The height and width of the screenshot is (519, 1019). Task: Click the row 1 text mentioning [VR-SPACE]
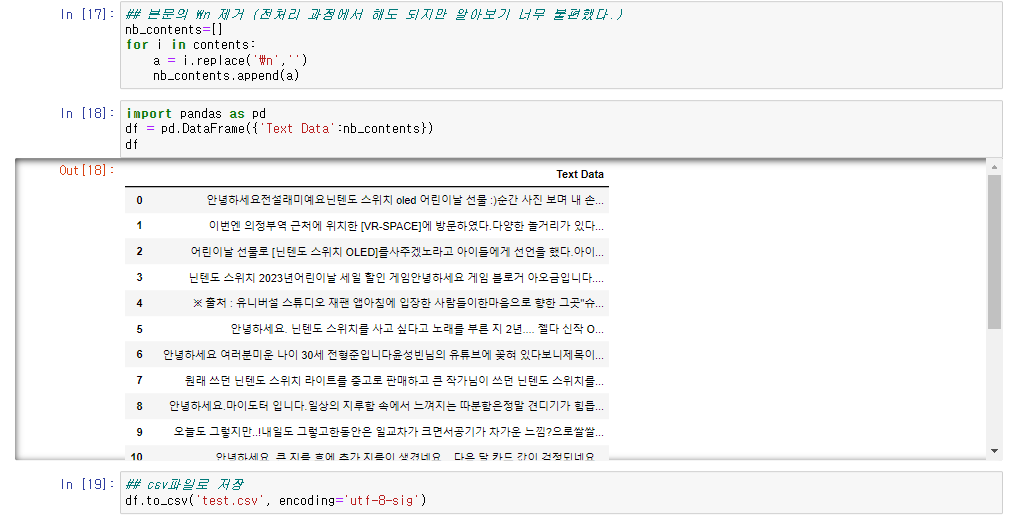pyautogui.click(x=406, y=225)
